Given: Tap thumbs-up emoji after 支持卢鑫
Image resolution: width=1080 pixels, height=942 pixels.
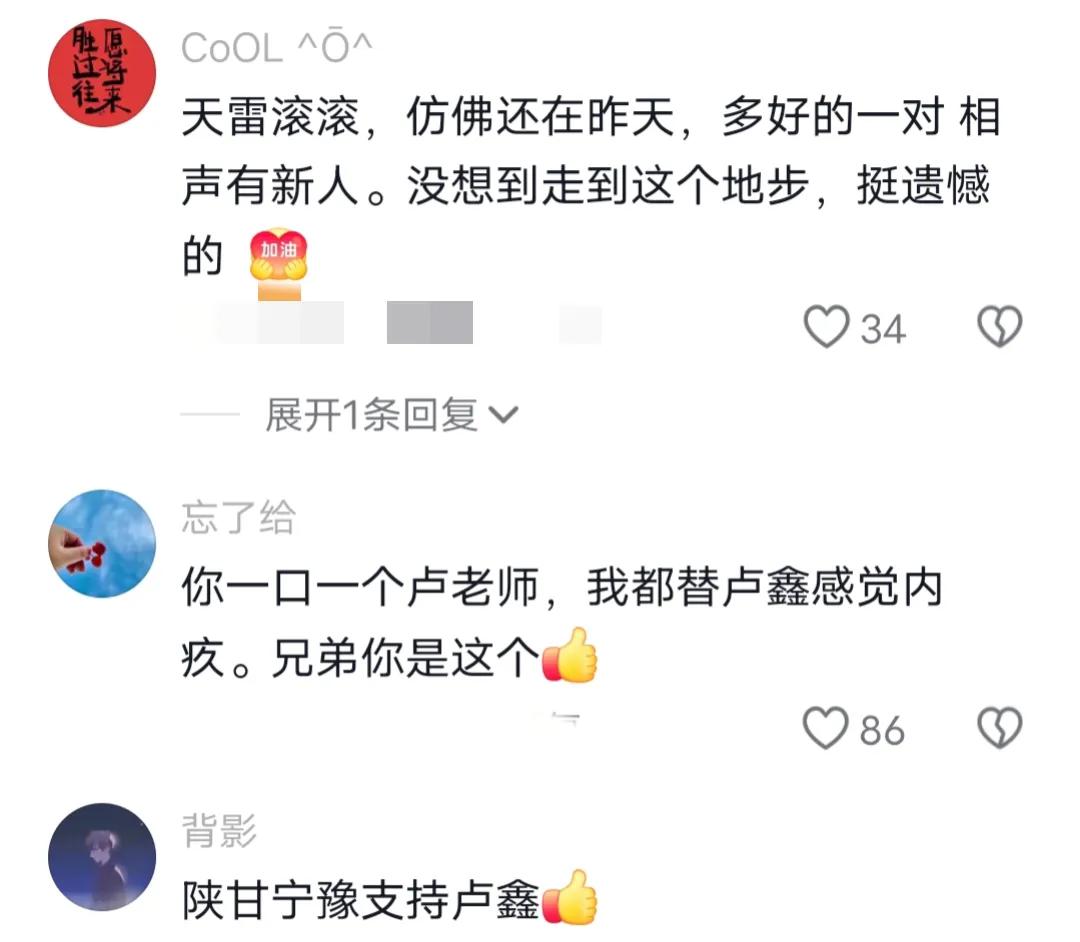Looking at the screenshot, I should tap(570, 897).
